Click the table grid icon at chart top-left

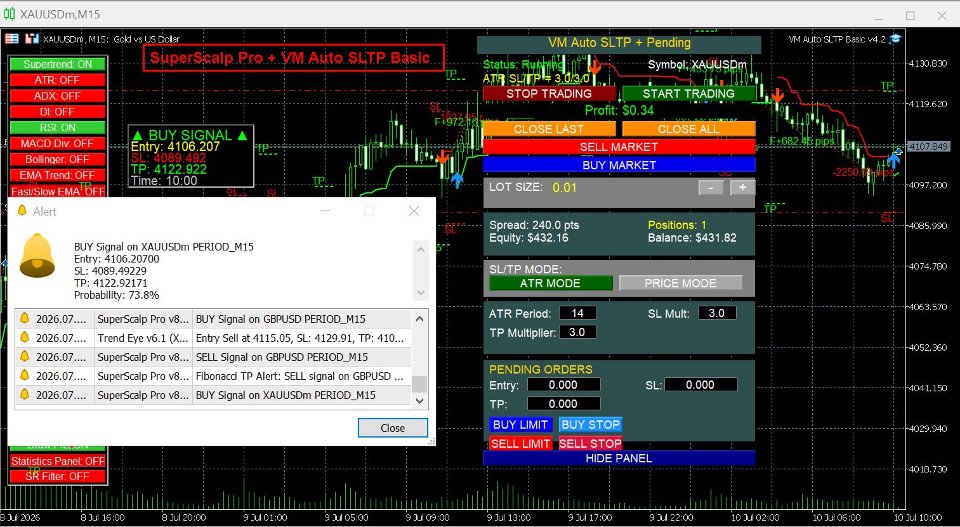point(12,39)
